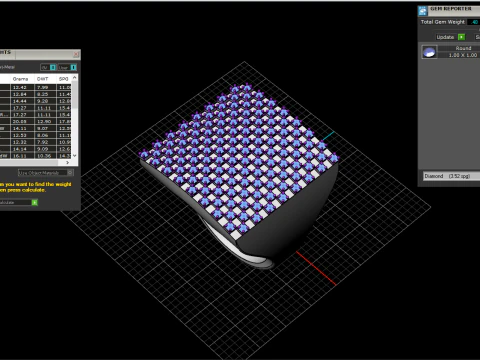Click the vertical scrollbar thumb of the weights table
The image size is (480, 360).
[x=75, y=94]
